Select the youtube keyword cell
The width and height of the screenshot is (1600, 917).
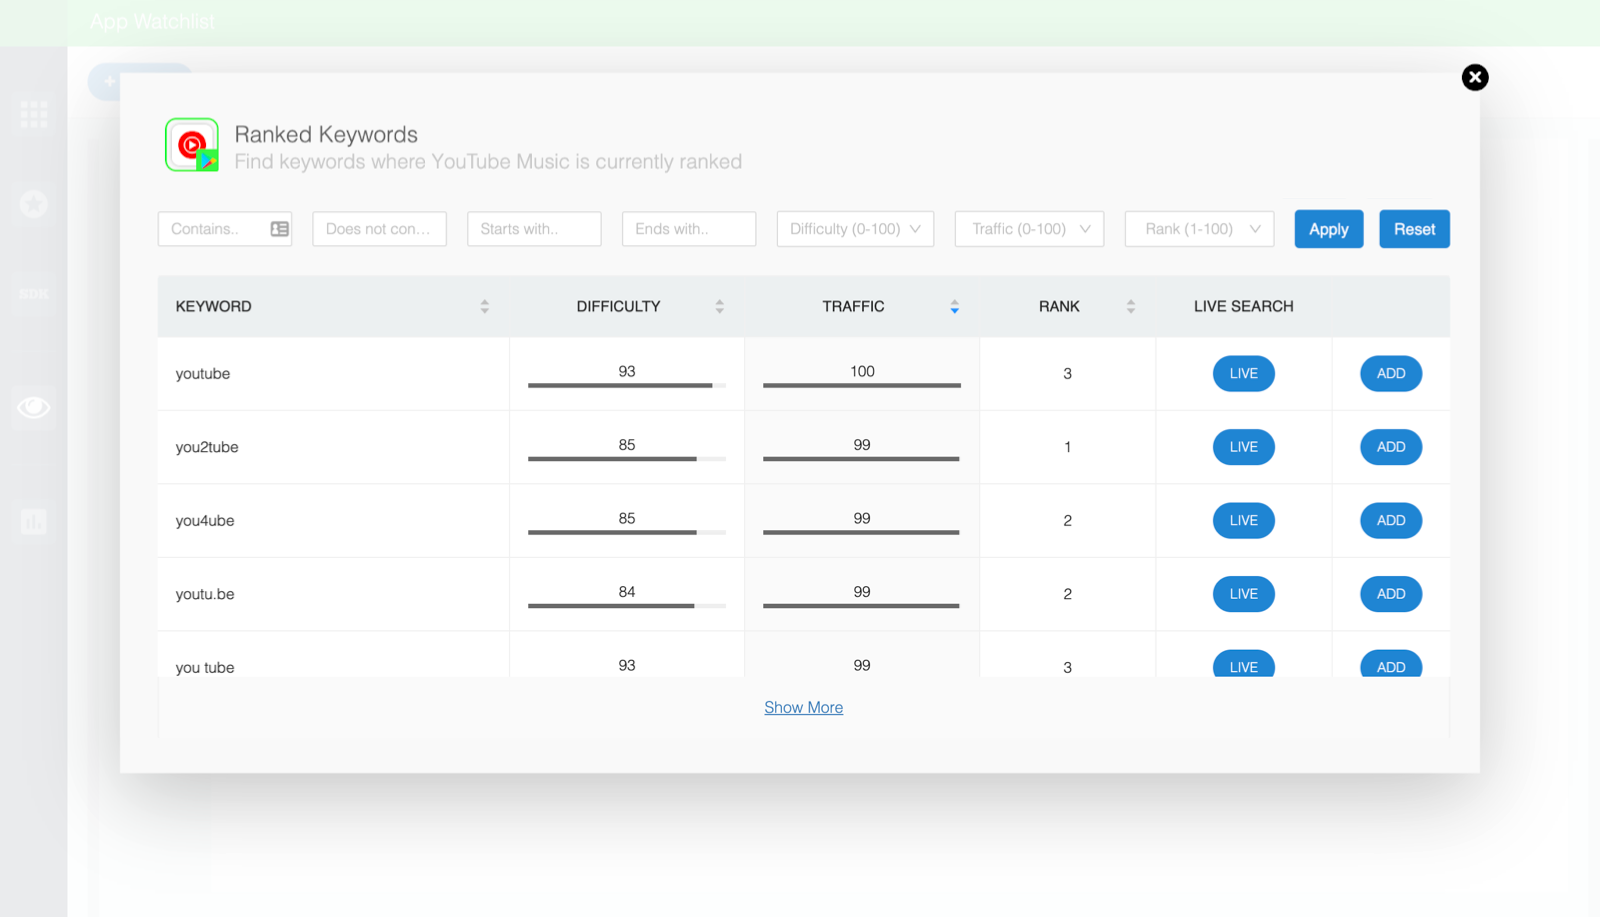pos(333,374)
